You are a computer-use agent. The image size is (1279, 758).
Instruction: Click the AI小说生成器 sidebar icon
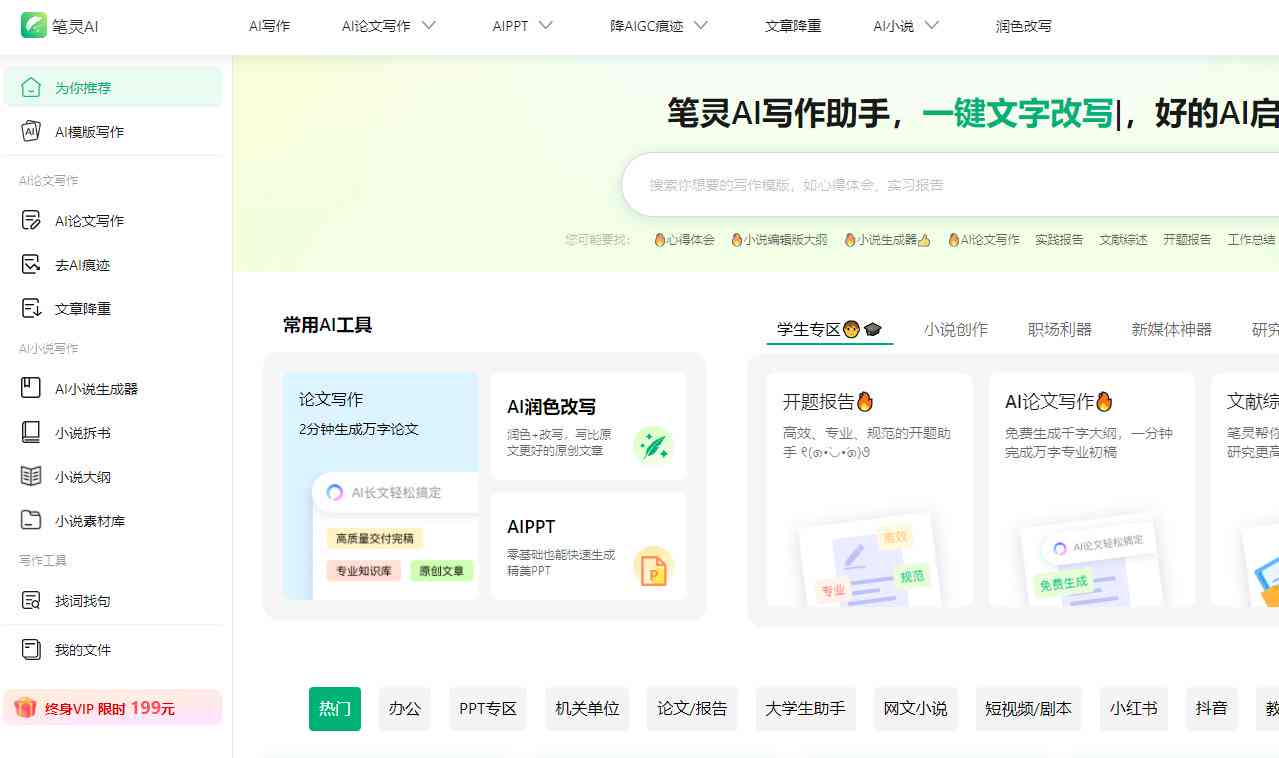tap(31, 388)
